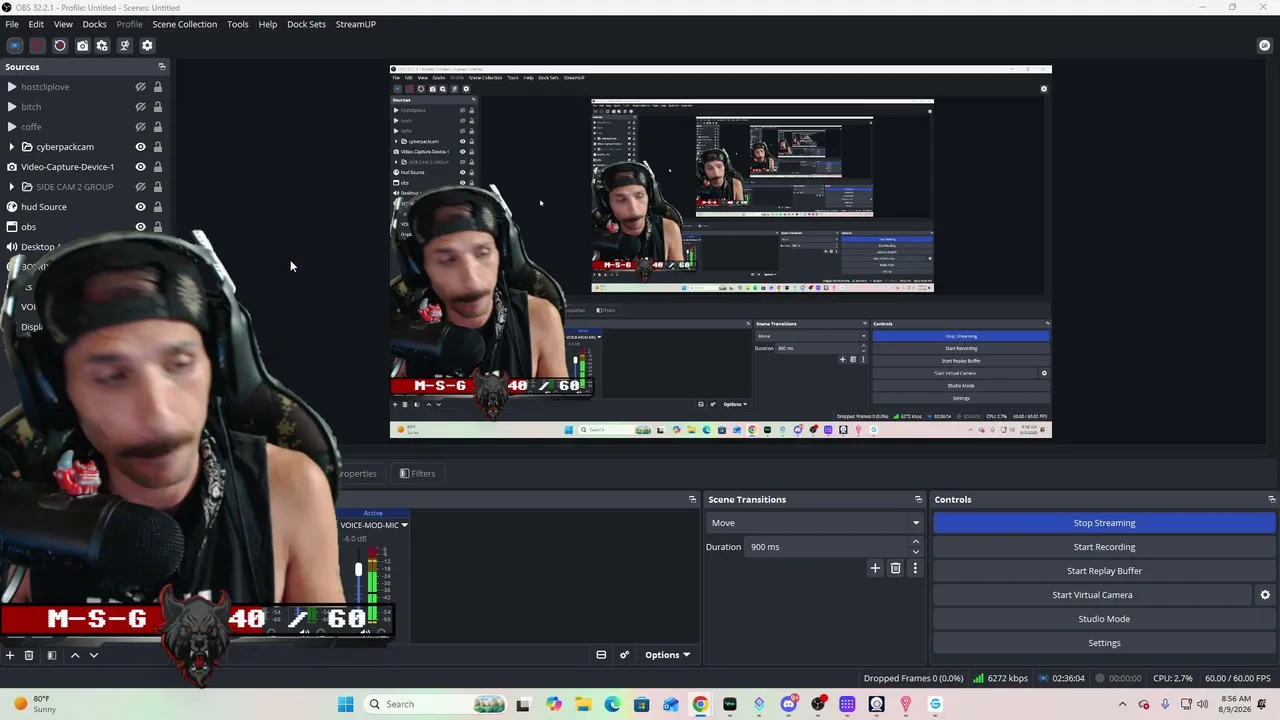Viewport: 1280px width, 720px height.
Task: Open Discord from the taskbar
Action: (x=789, y=704)
